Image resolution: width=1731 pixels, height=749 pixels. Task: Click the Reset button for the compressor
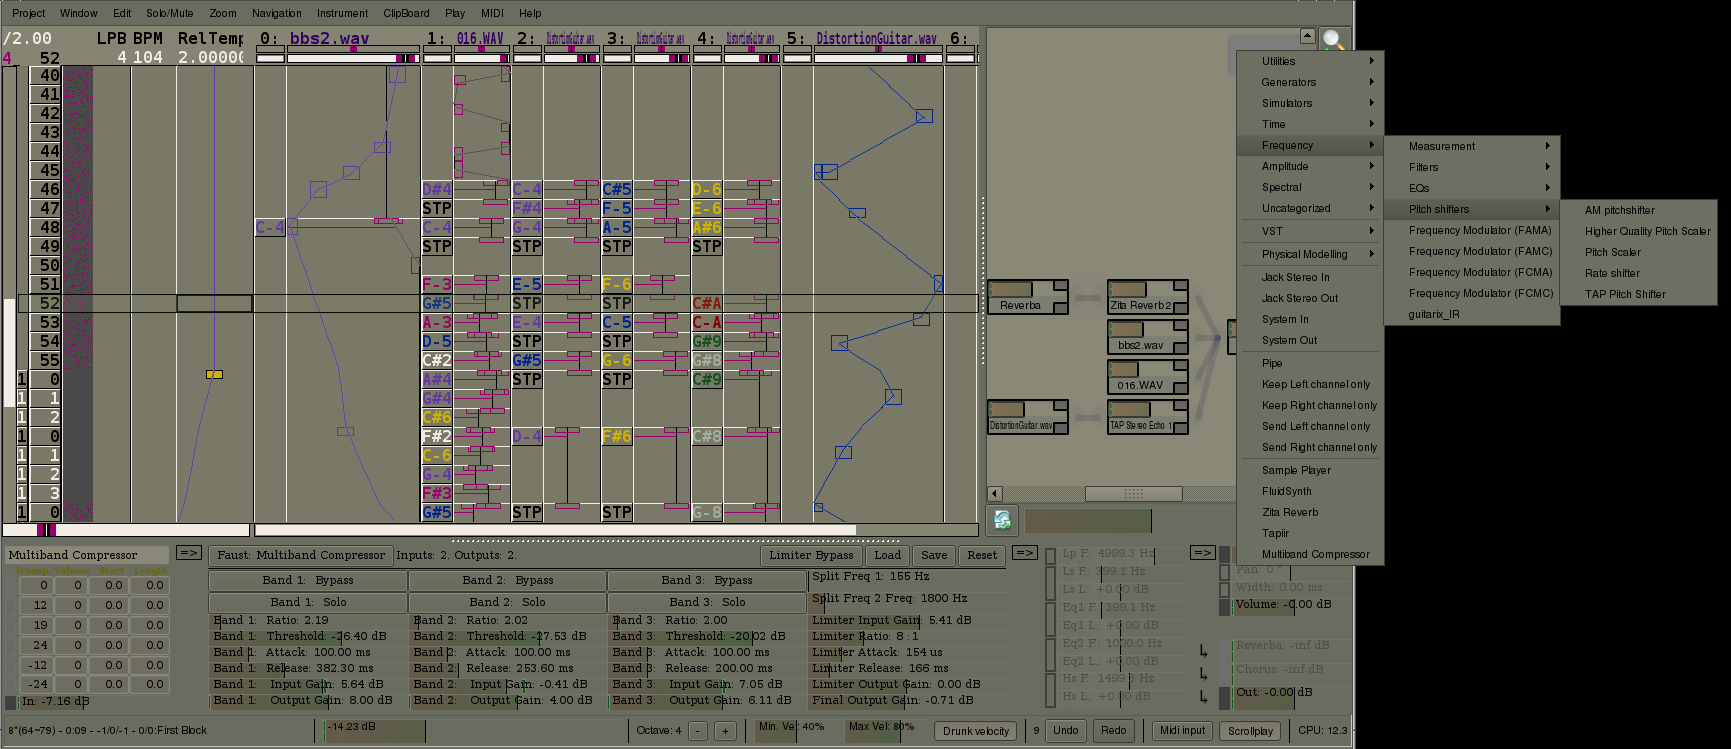(981, 556)
